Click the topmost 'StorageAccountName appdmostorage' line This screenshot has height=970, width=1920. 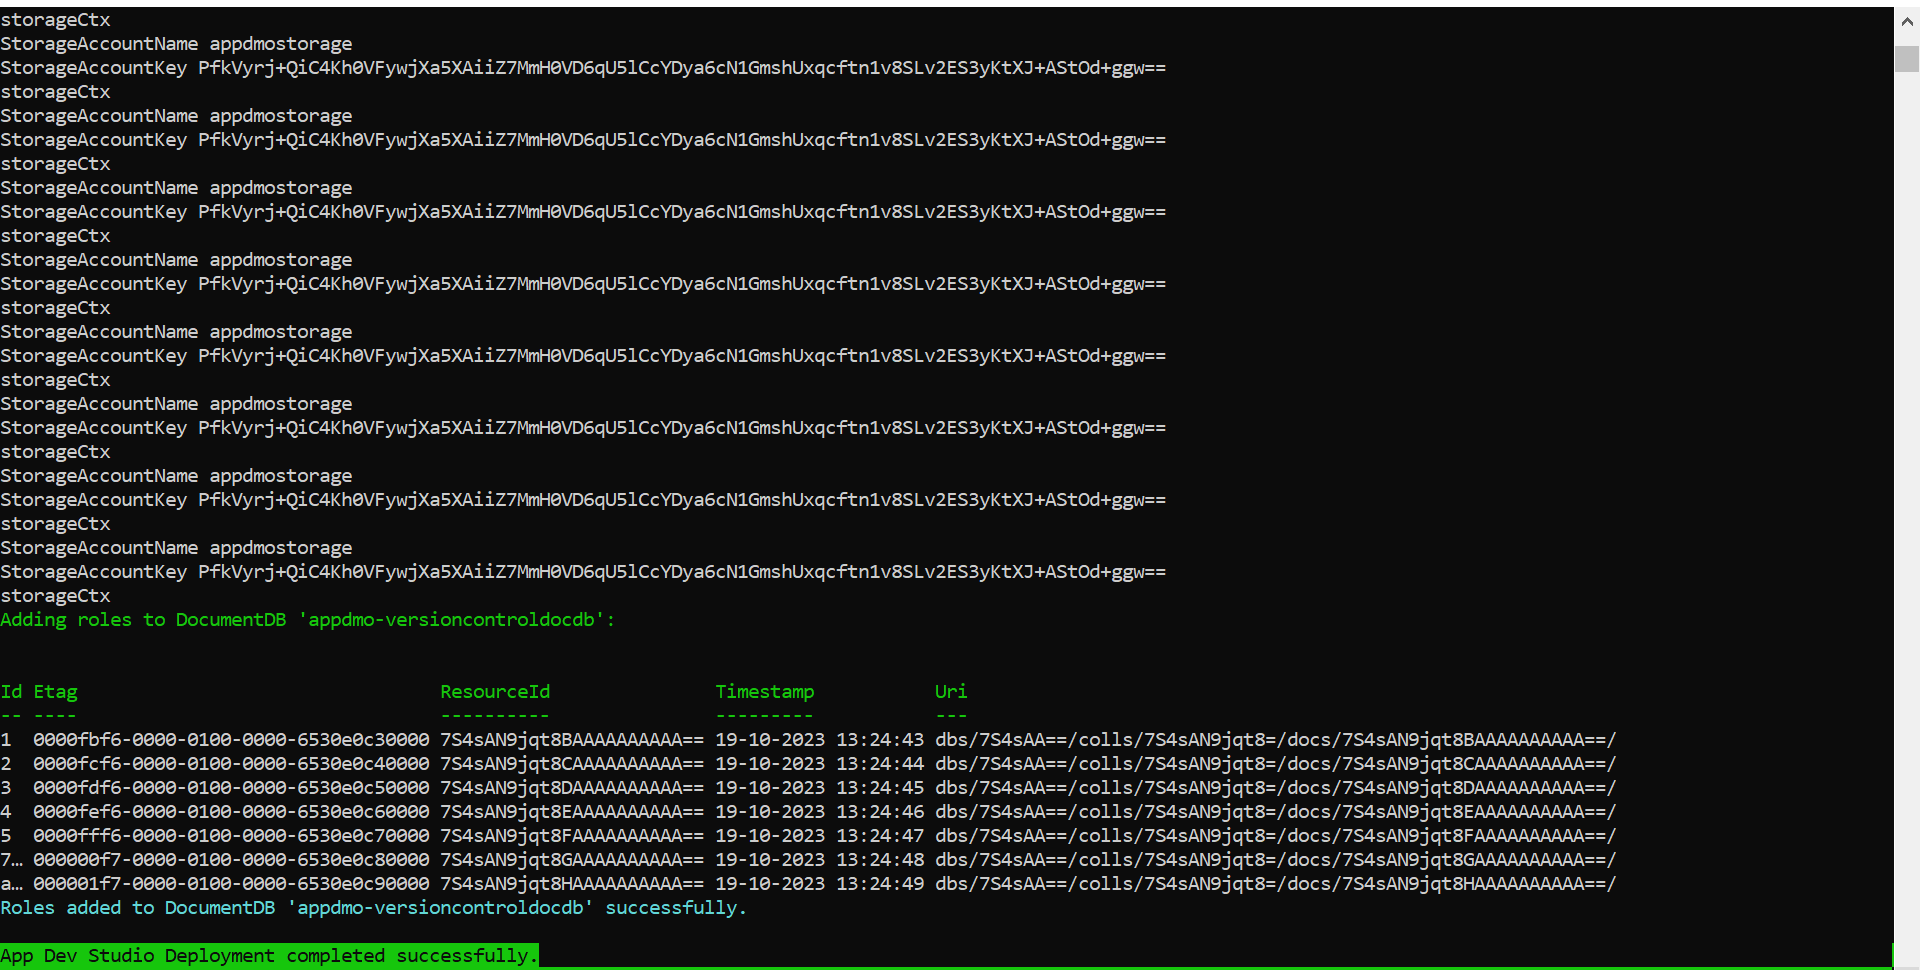click(176, 44)
